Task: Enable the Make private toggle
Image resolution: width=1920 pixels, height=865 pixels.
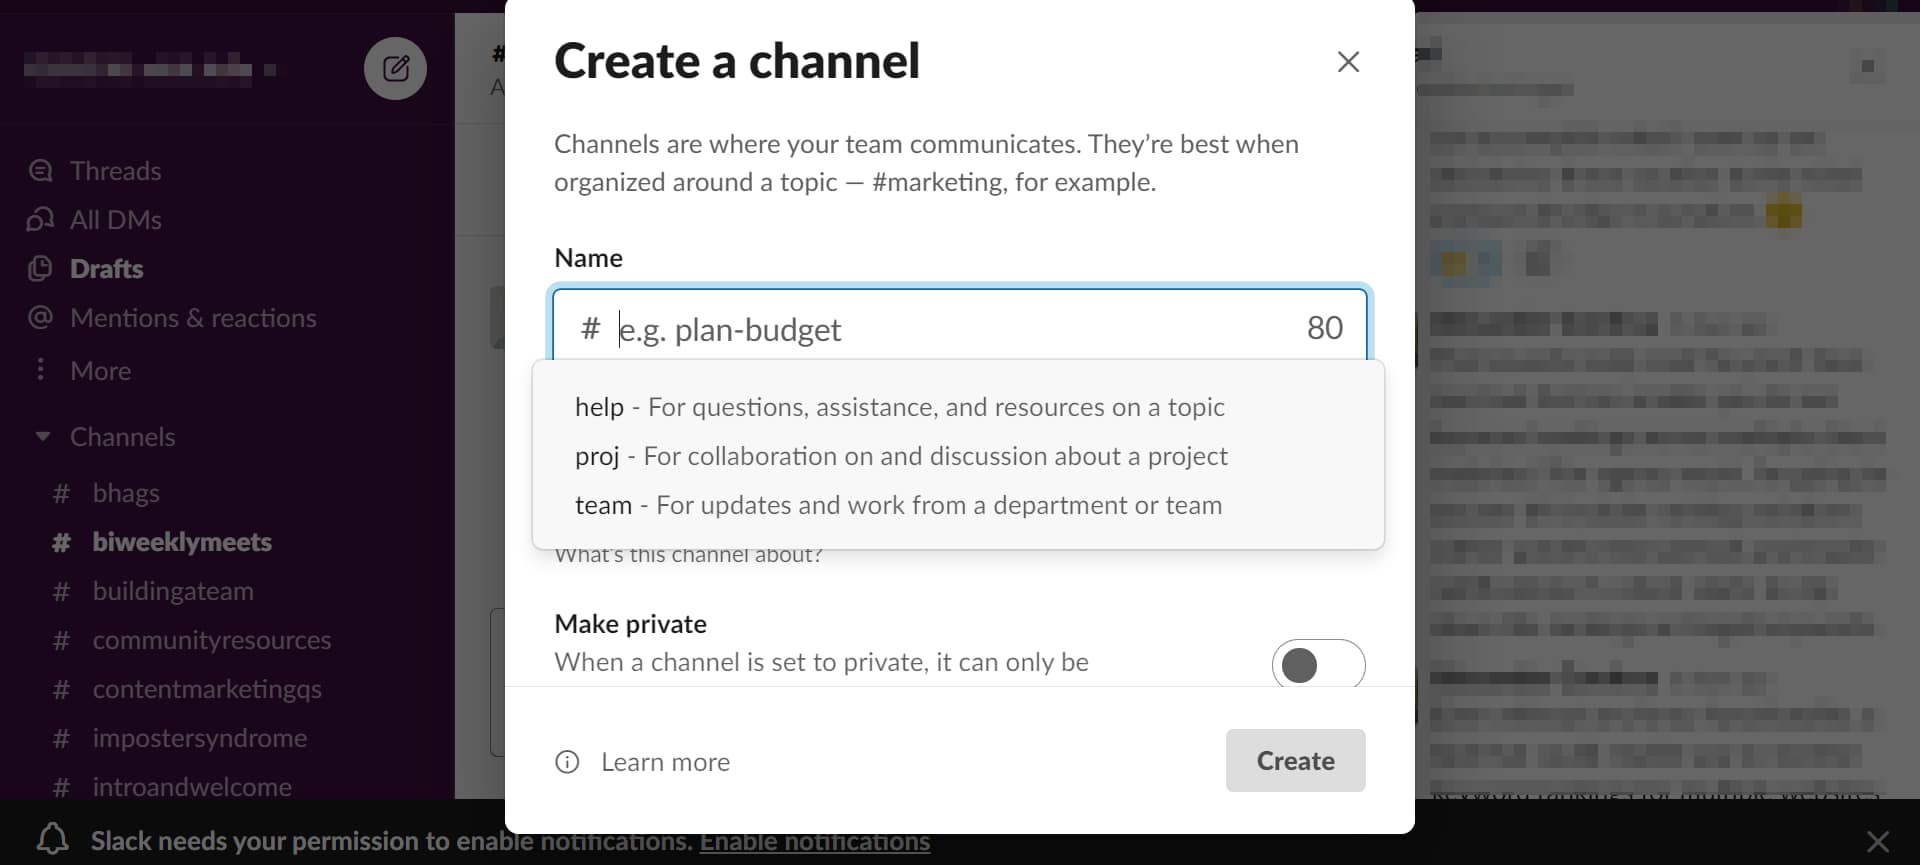Action: click(1318, 663)
